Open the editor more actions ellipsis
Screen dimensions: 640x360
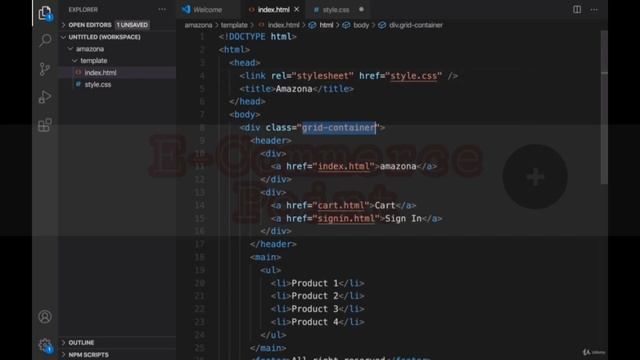(x=594, y=9)
